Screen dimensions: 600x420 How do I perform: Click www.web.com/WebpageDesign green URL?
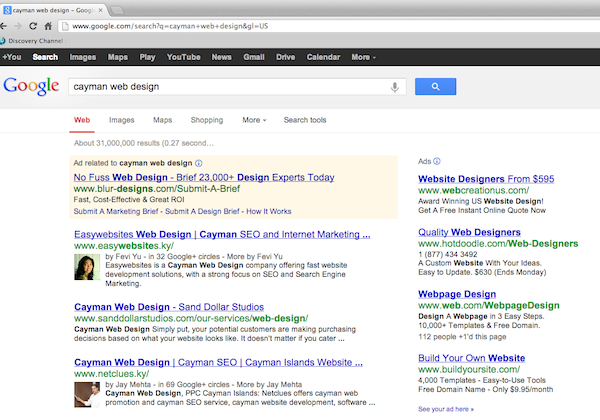click(489, 305)
